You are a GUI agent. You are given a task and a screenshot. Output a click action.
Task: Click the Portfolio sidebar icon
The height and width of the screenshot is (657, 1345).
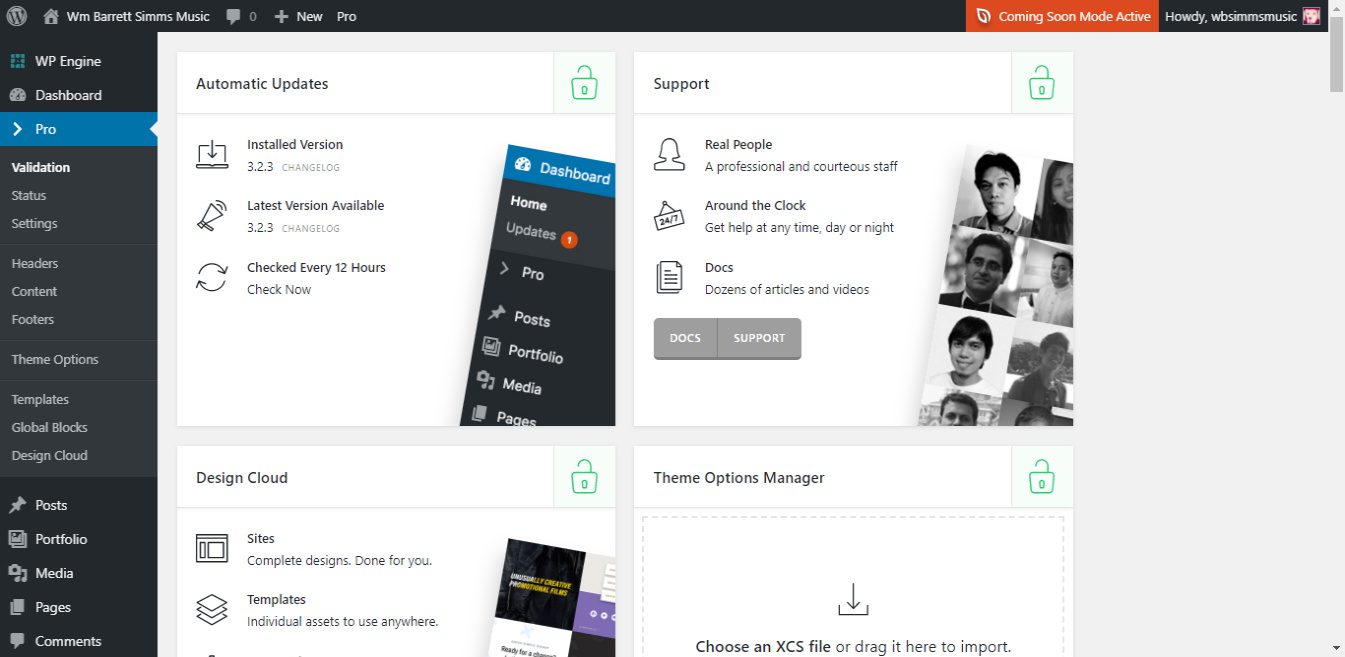click(18, 539)
